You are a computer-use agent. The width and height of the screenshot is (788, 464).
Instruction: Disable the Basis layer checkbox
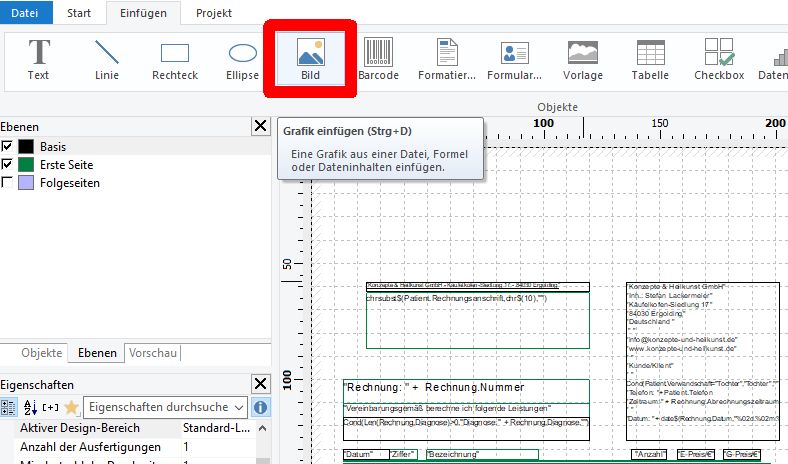pos(8,147)
